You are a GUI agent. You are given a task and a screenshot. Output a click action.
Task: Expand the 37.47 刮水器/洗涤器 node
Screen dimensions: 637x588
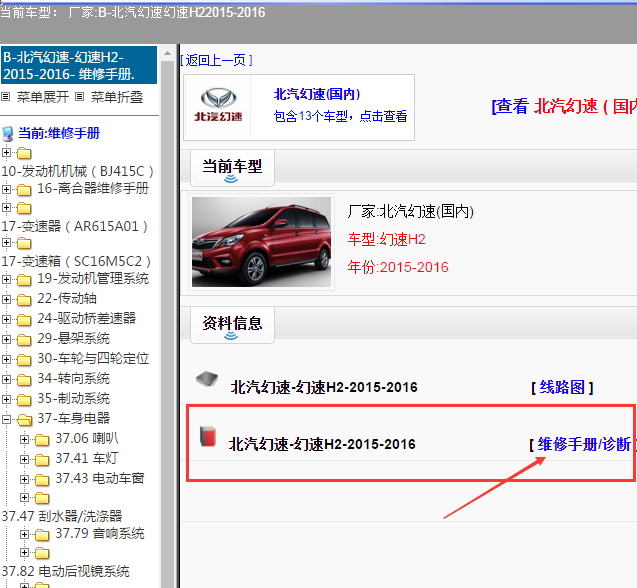pos(24,497)
